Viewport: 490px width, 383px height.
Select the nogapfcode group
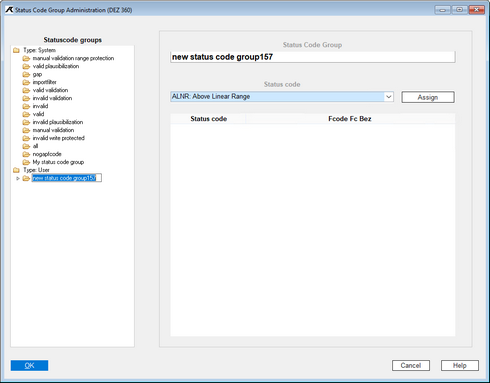point(47,154)
